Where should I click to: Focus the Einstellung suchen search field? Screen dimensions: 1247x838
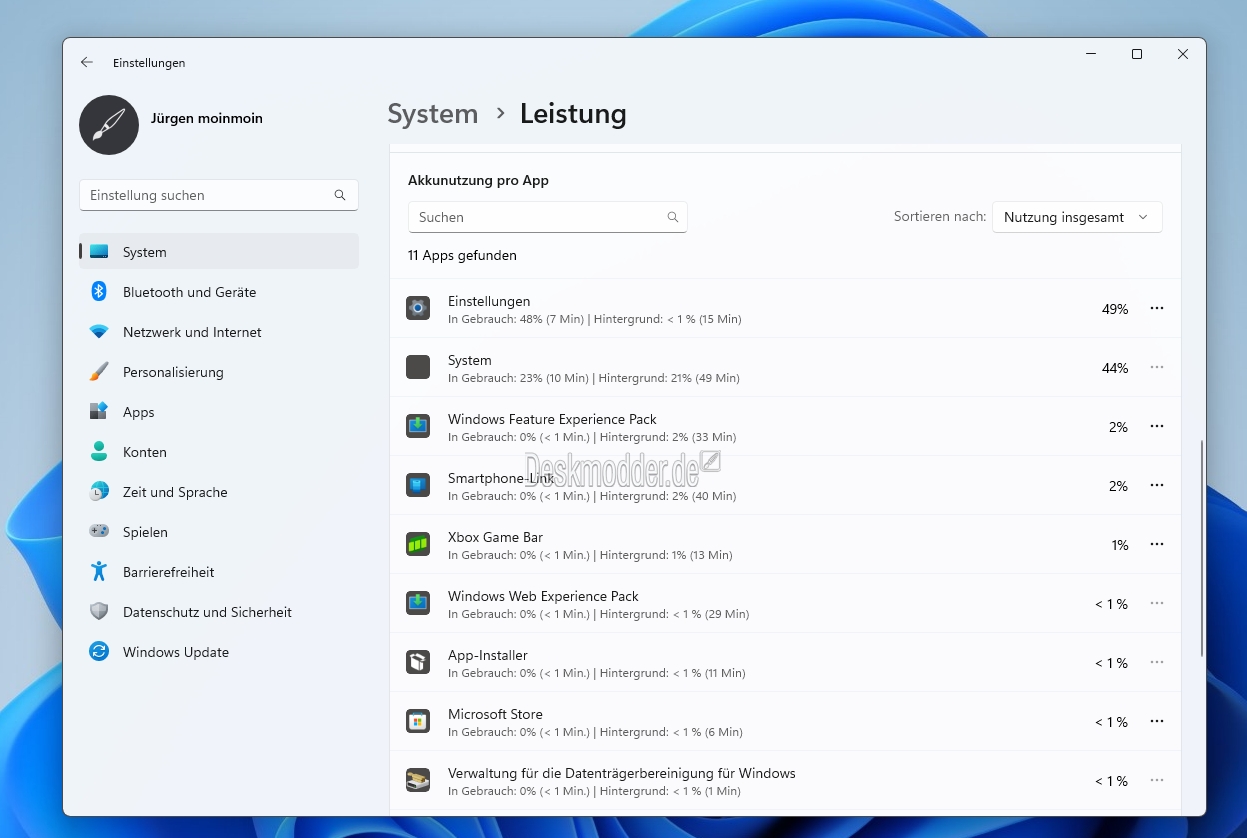point(219,195)
